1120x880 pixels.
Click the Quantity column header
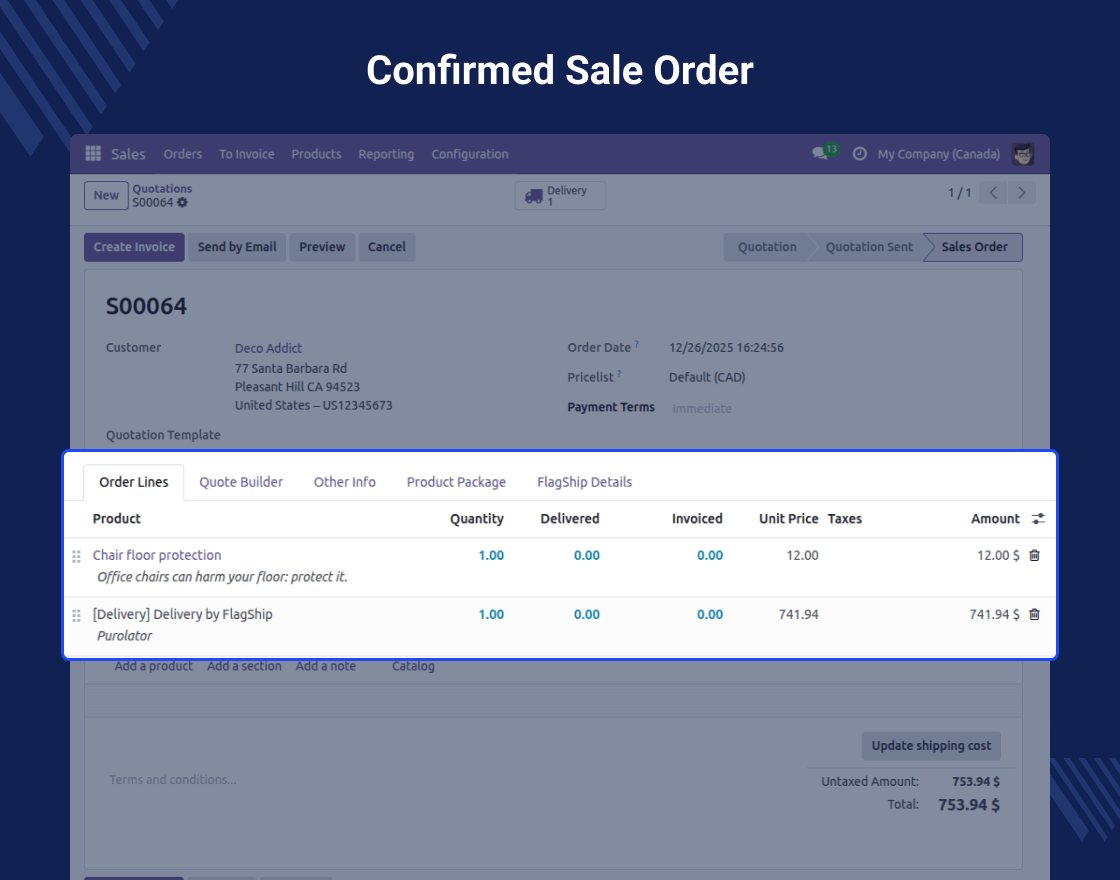coord(476,519)
